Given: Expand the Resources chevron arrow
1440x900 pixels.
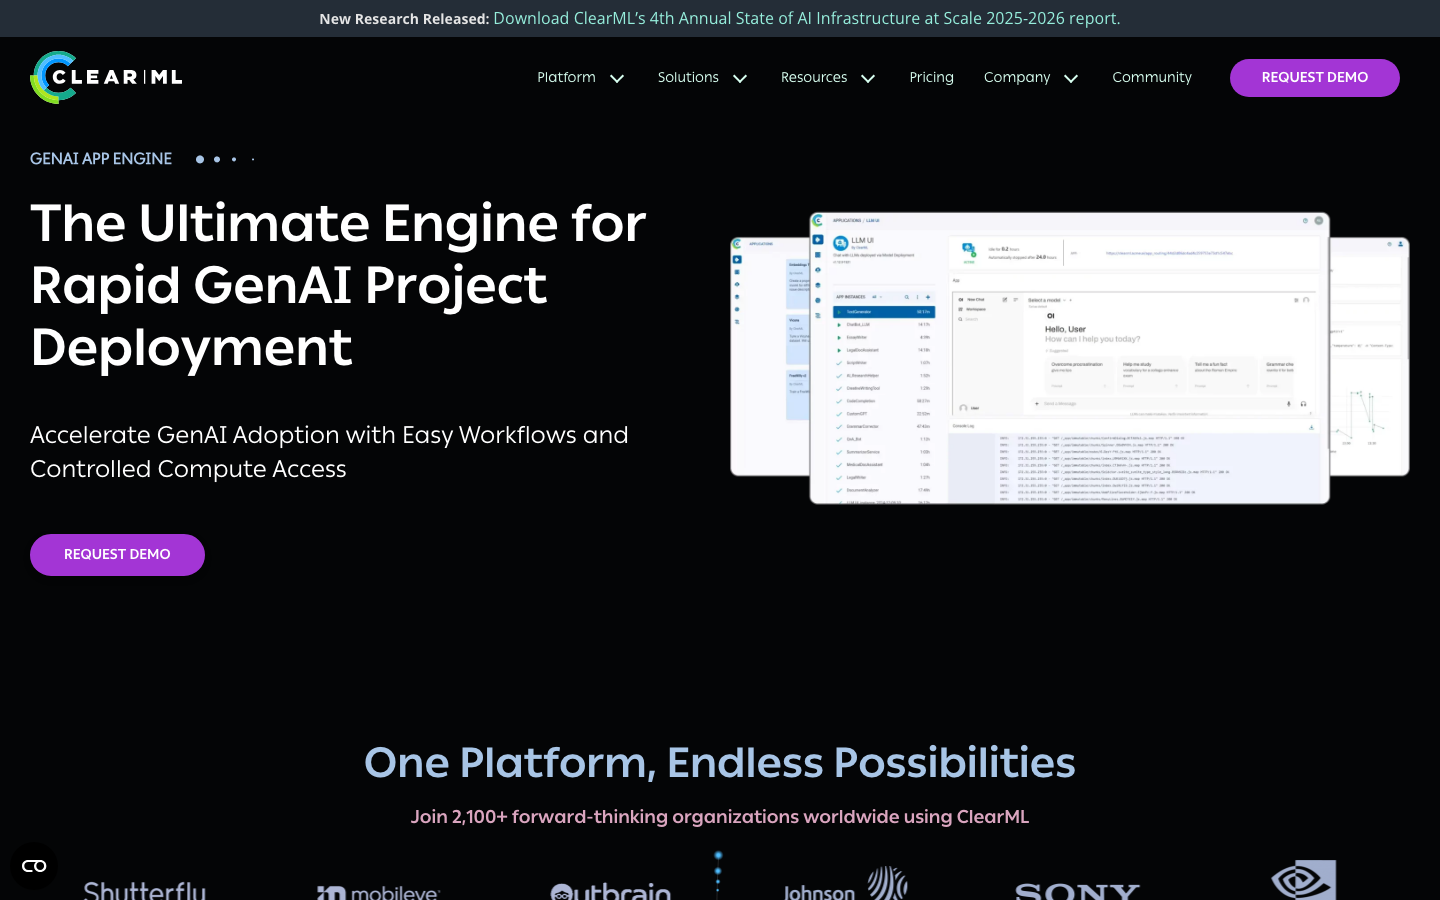Looking at the screenshot, I should pyautogui.click(x=868, y=79).
